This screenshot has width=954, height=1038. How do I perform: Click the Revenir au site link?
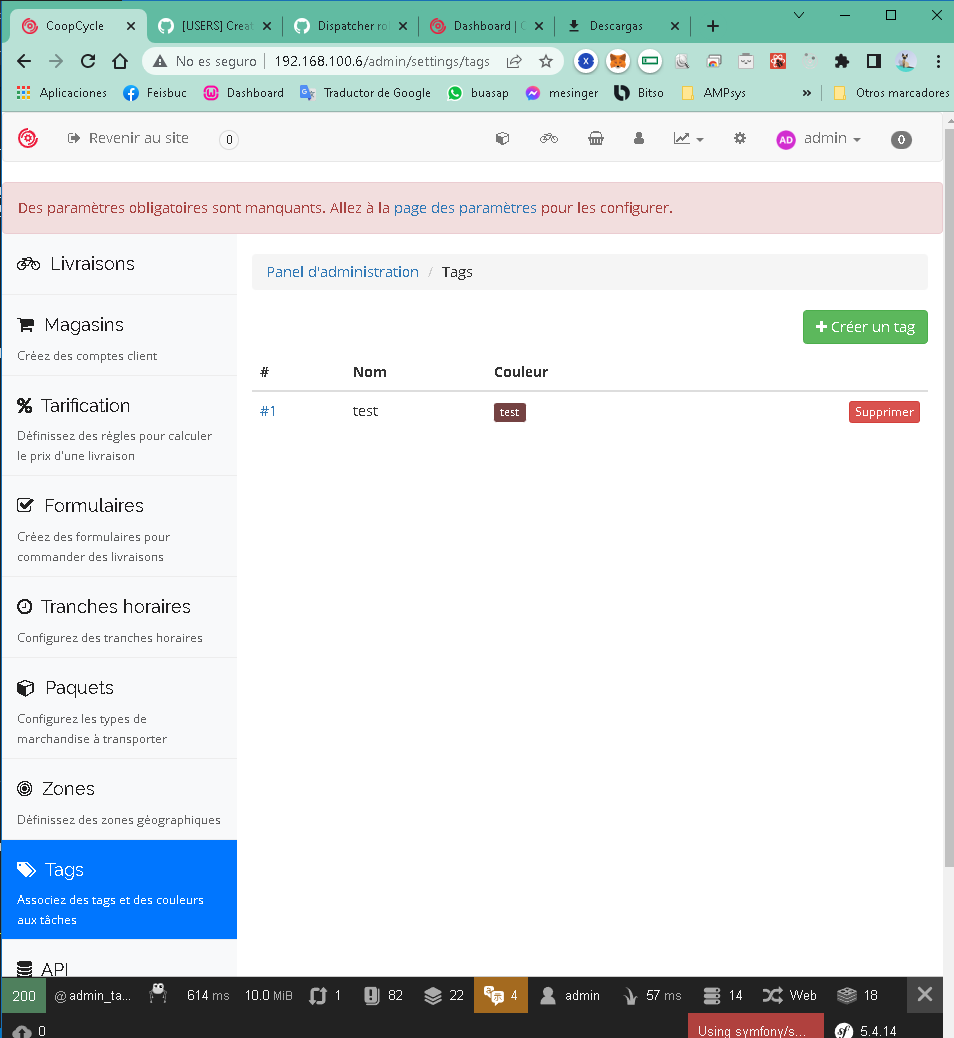(x=128, y=138)
